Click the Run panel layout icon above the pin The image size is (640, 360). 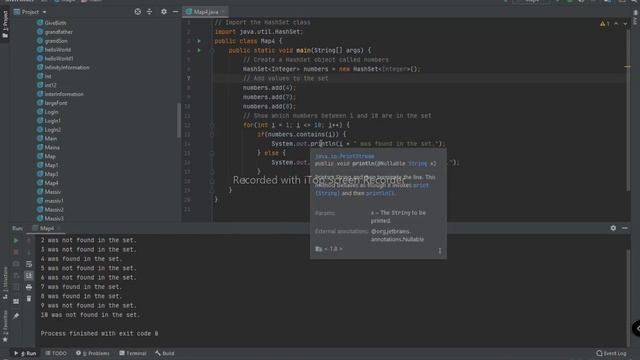16,301
